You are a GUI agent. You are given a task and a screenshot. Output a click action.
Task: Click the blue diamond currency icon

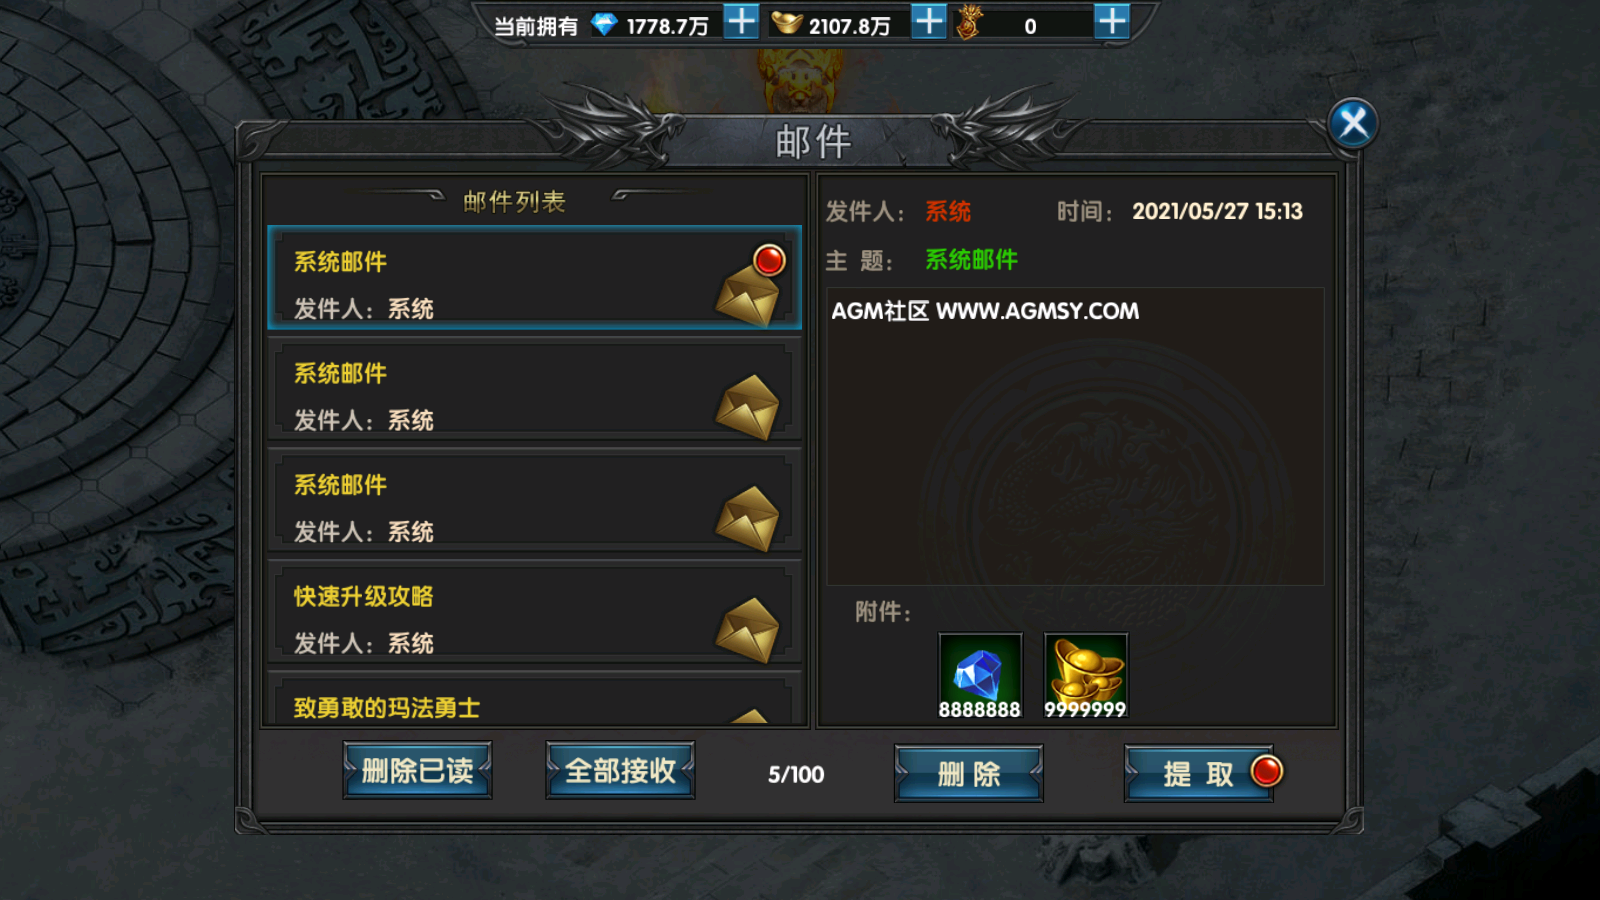click(x=604, y=24)
